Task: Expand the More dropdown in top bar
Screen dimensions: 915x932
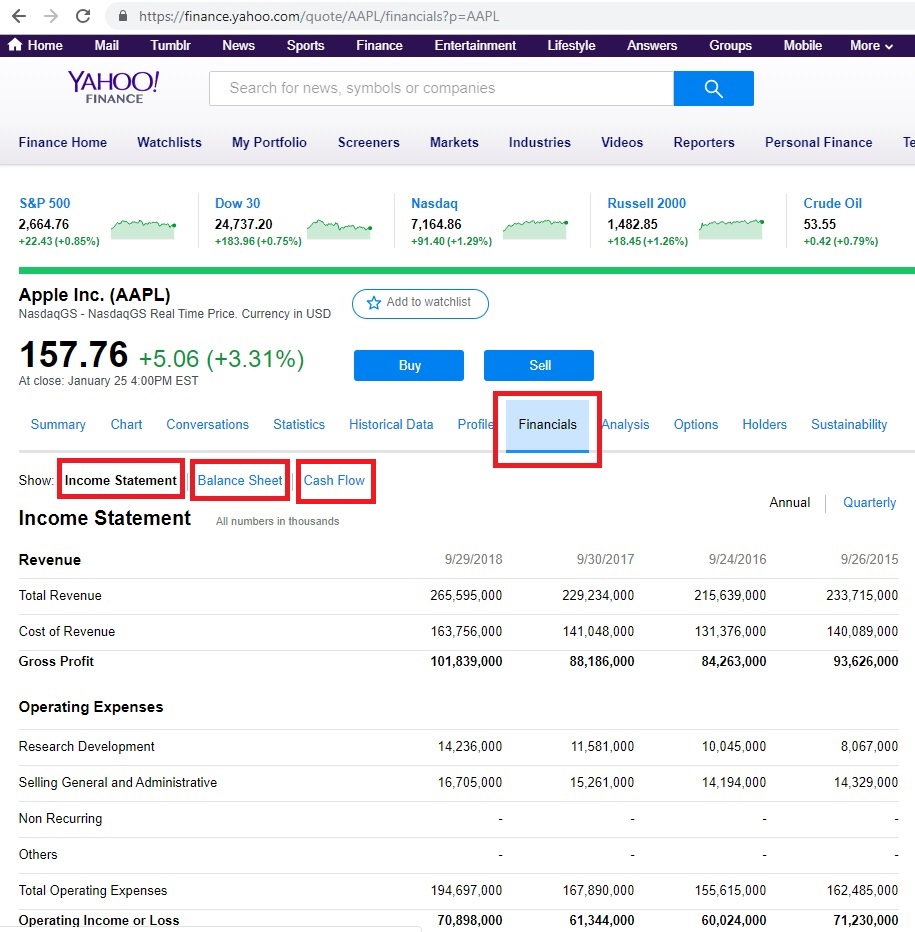Action: [x=871, y=45]
